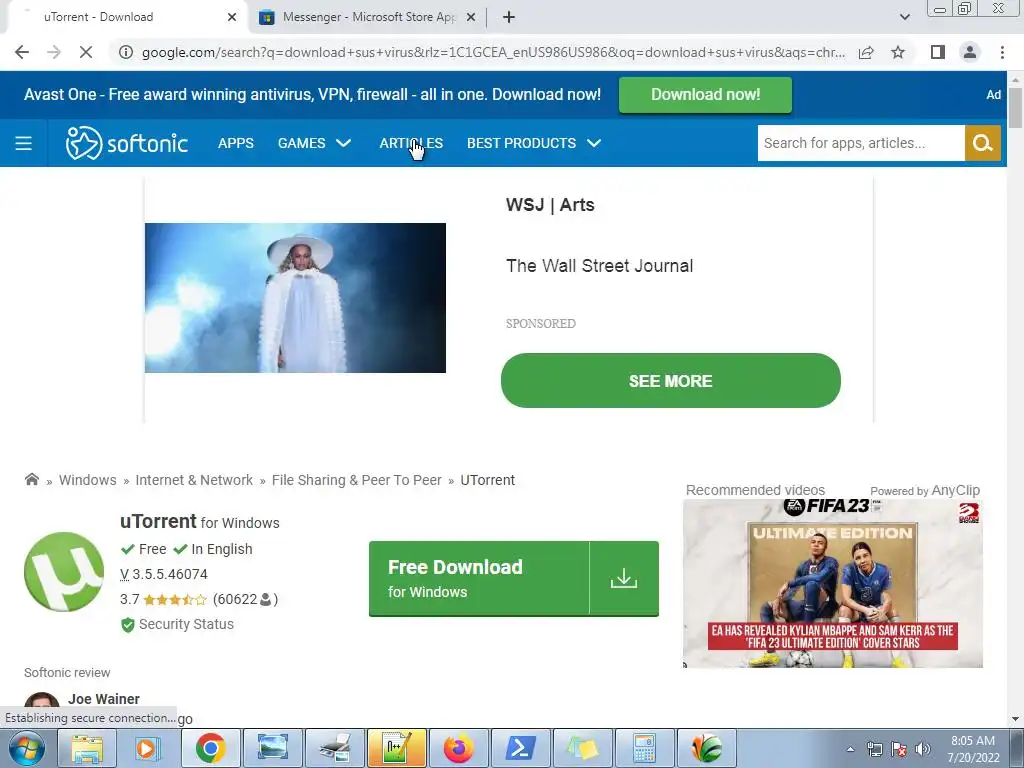Viewport: 1024px width, 768px height.
Task: Open Chrome's three-dot menu
Action: click(1002, 52)
